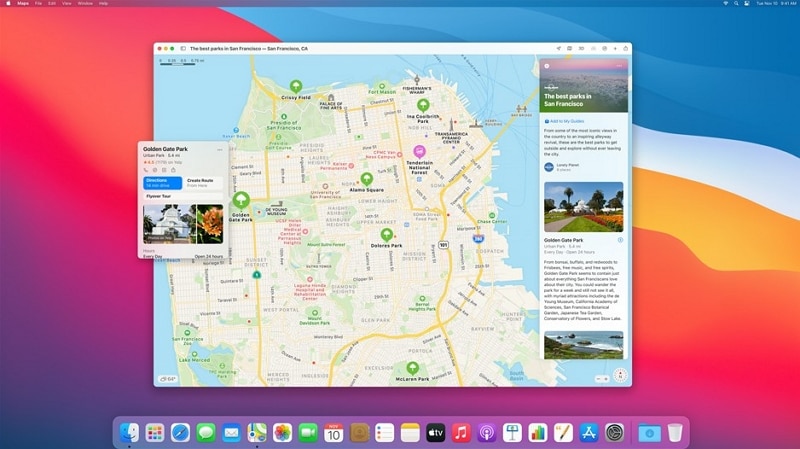Open Look Around binoculars in the toolbar
The height and width of the screenshot is (449, 800).
[593, 48]
